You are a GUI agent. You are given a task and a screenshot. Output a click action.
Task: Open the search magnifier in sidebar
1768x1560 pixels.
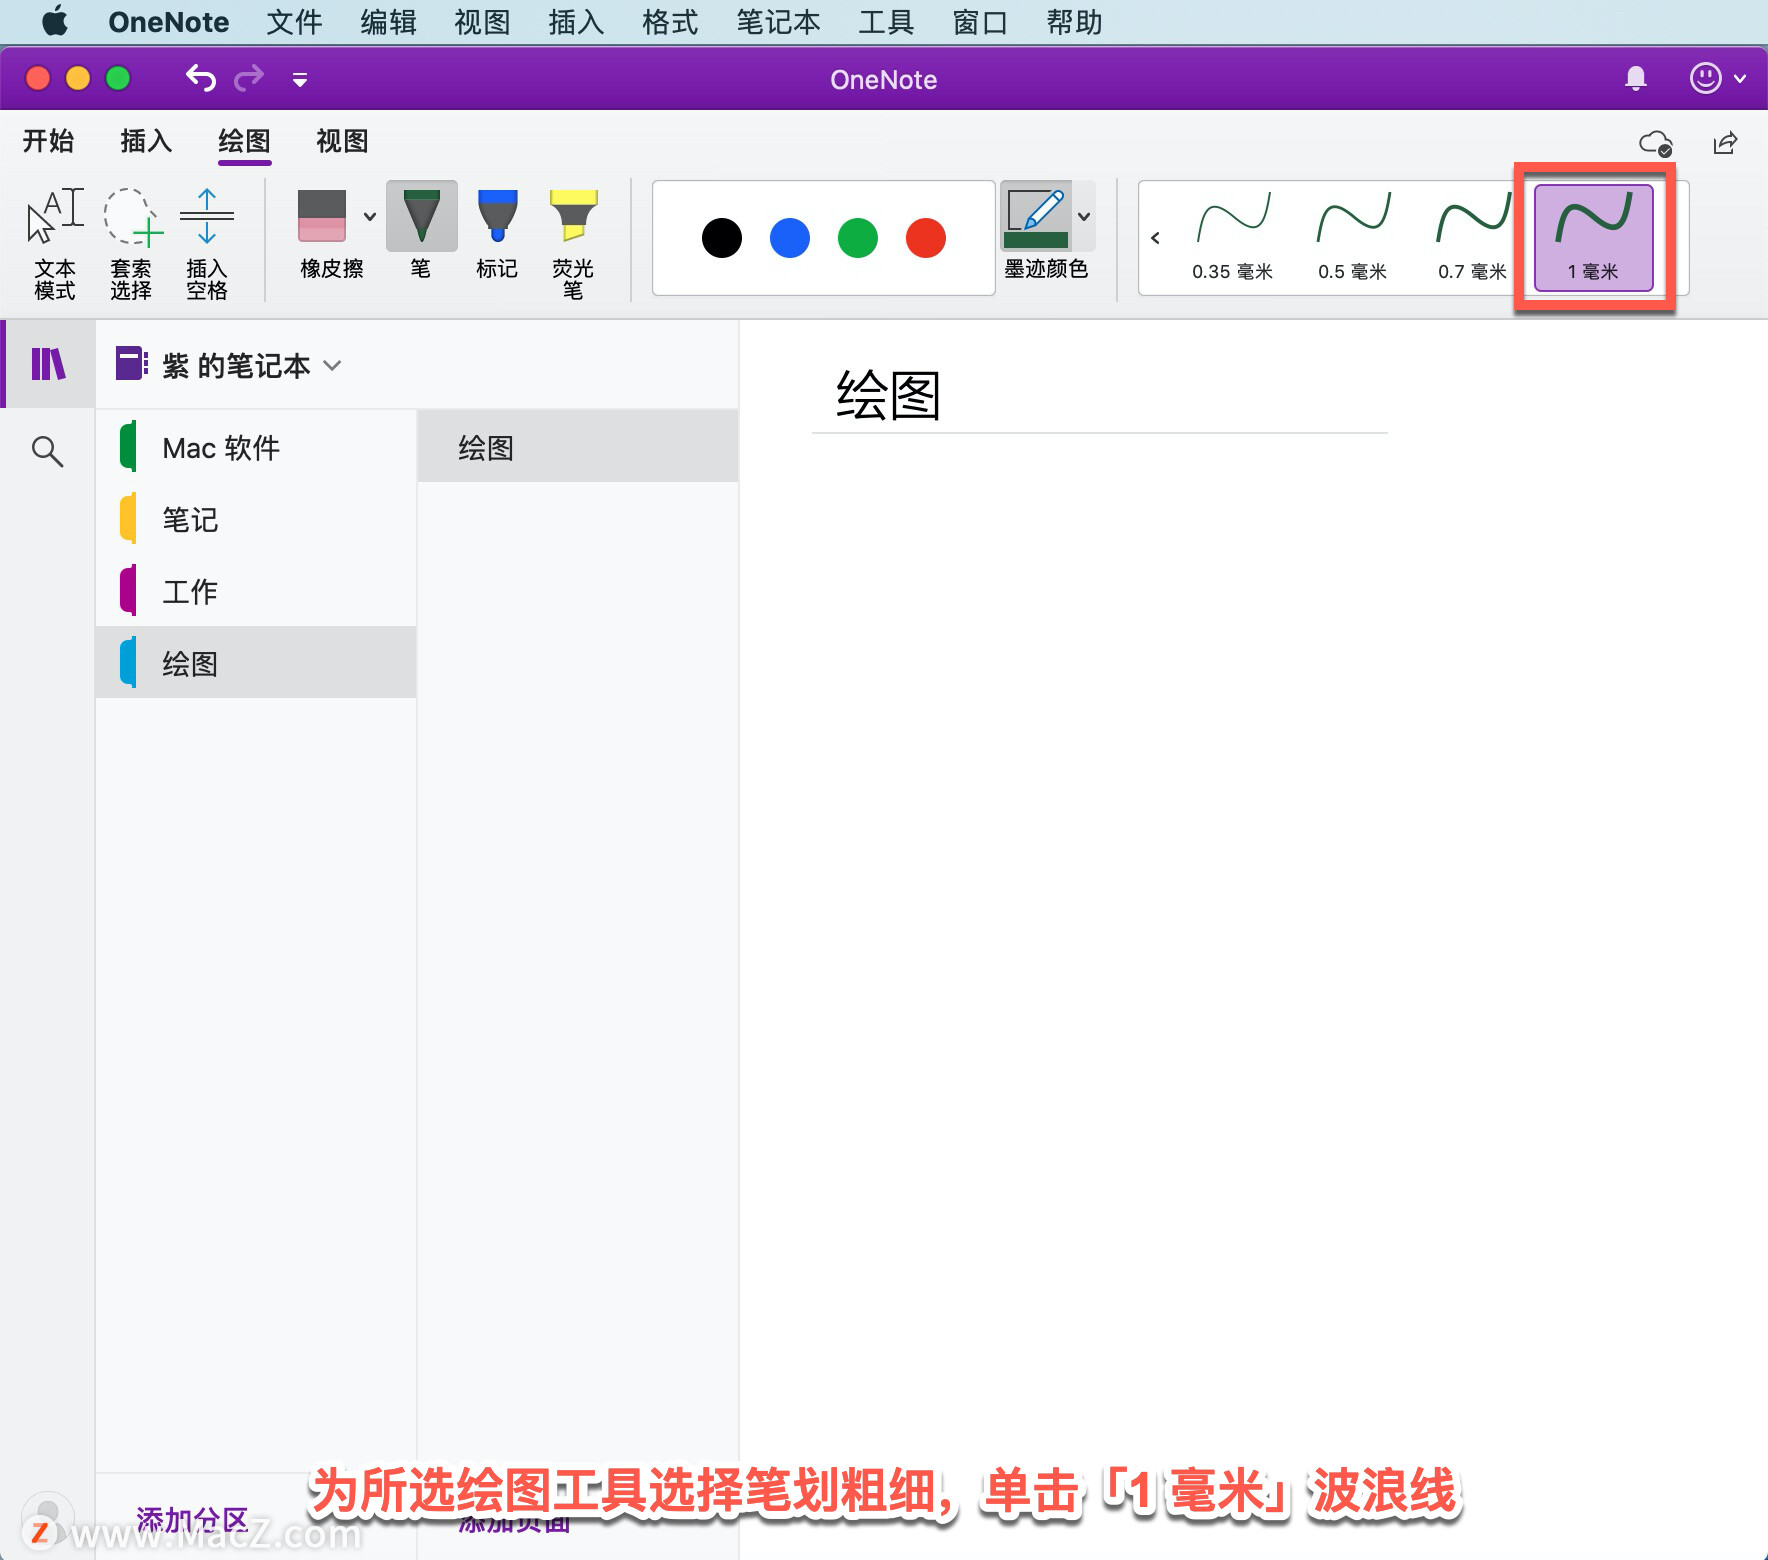pos(47,451)
